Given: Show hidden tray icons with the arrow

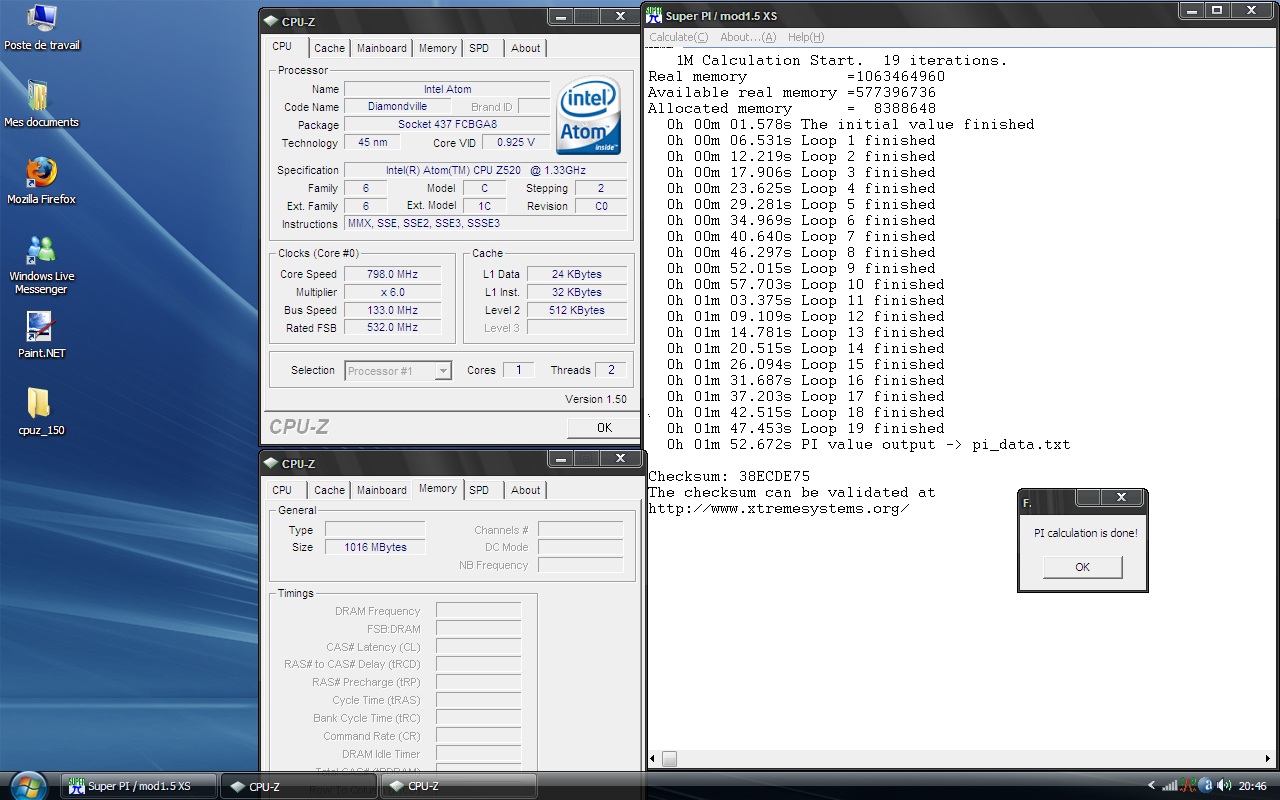Looking at the screenshot, I should click(1151, 786).
